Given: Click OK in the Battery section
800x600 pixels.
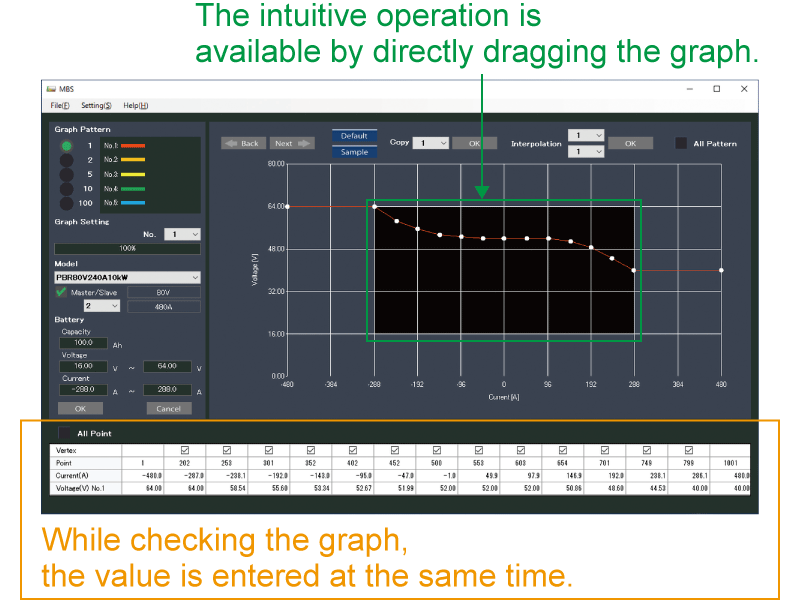Looking at the screenshot, I should [x=81, y=408].
